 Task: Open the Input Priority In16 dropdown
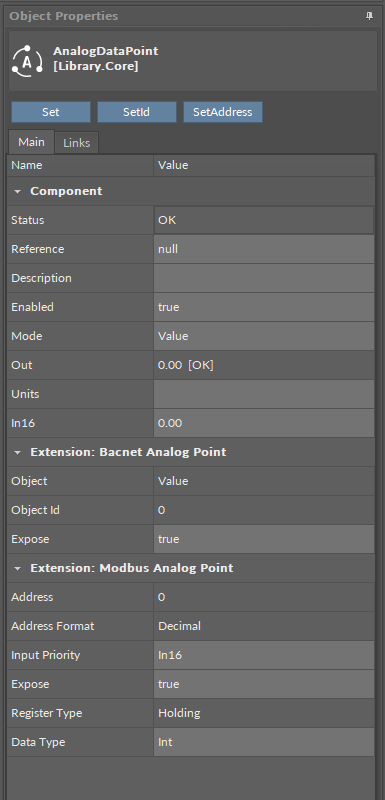tap(264, 655)
